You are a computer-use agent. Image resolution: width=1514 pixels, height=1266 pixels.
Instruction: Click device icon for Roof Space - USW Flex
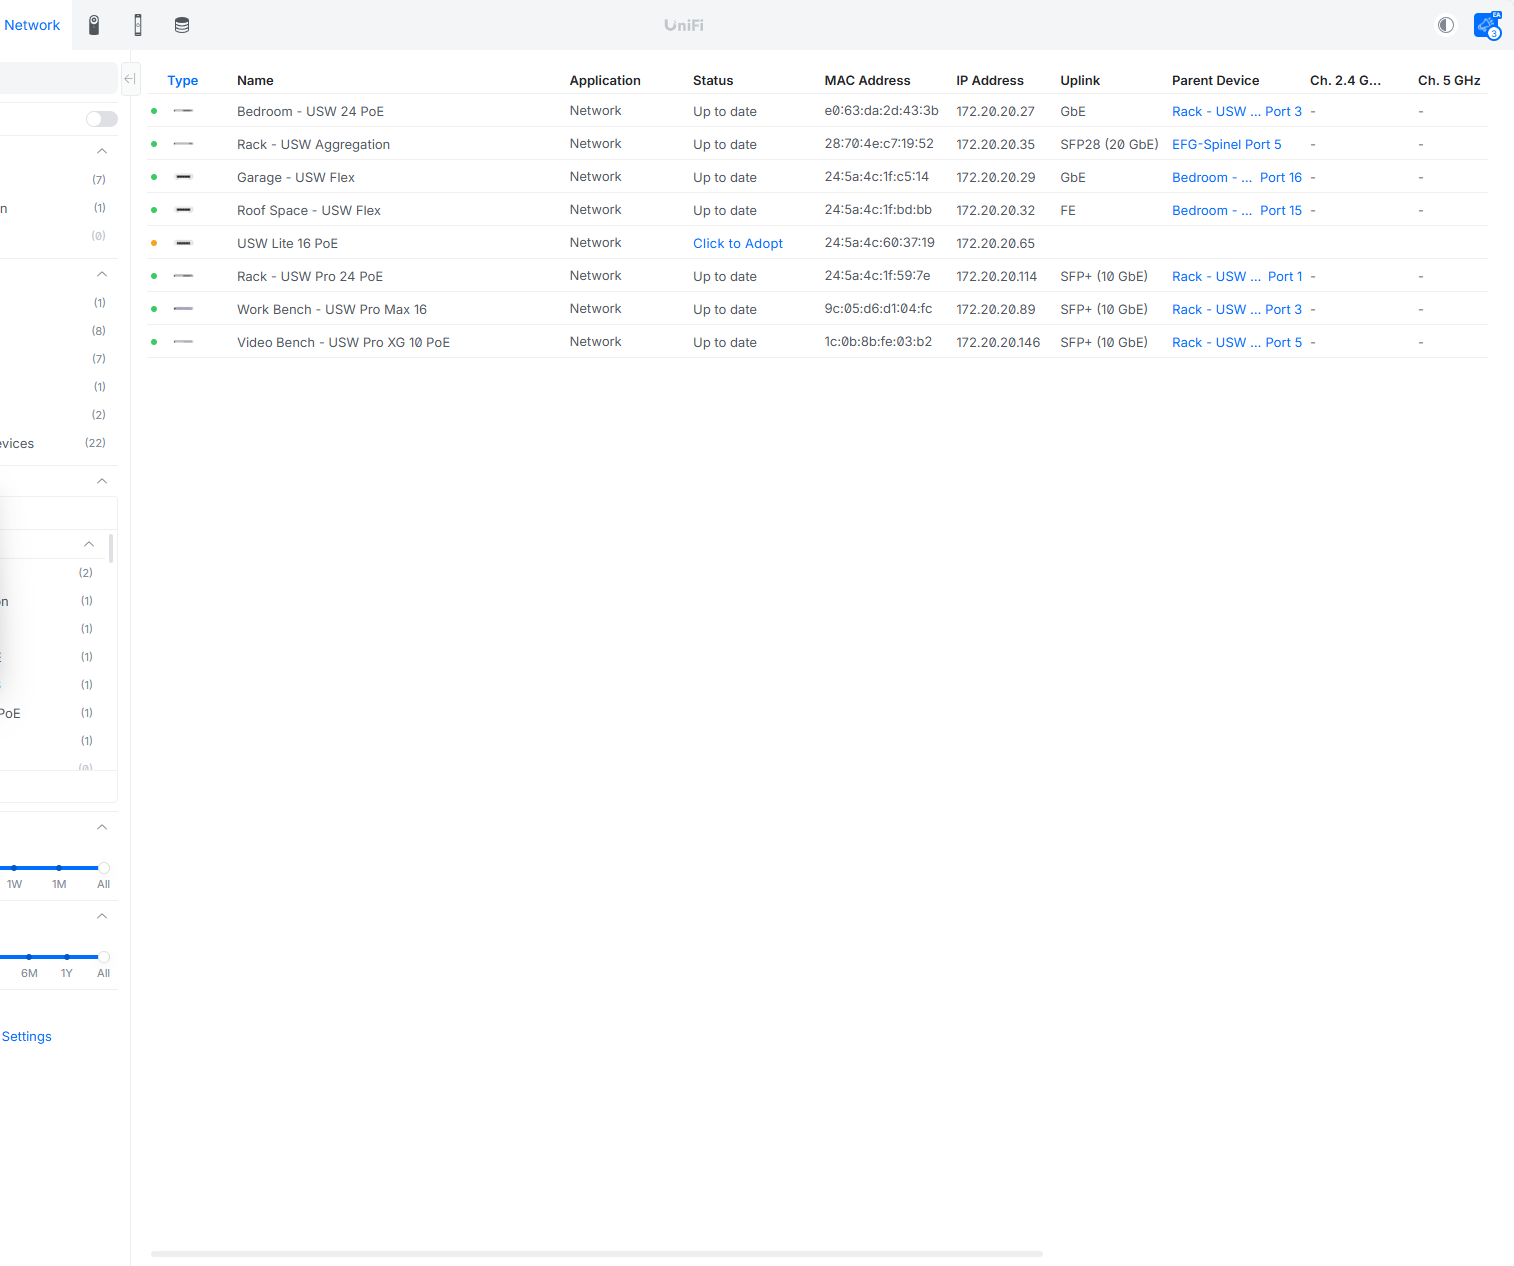(x=183, y=210)
